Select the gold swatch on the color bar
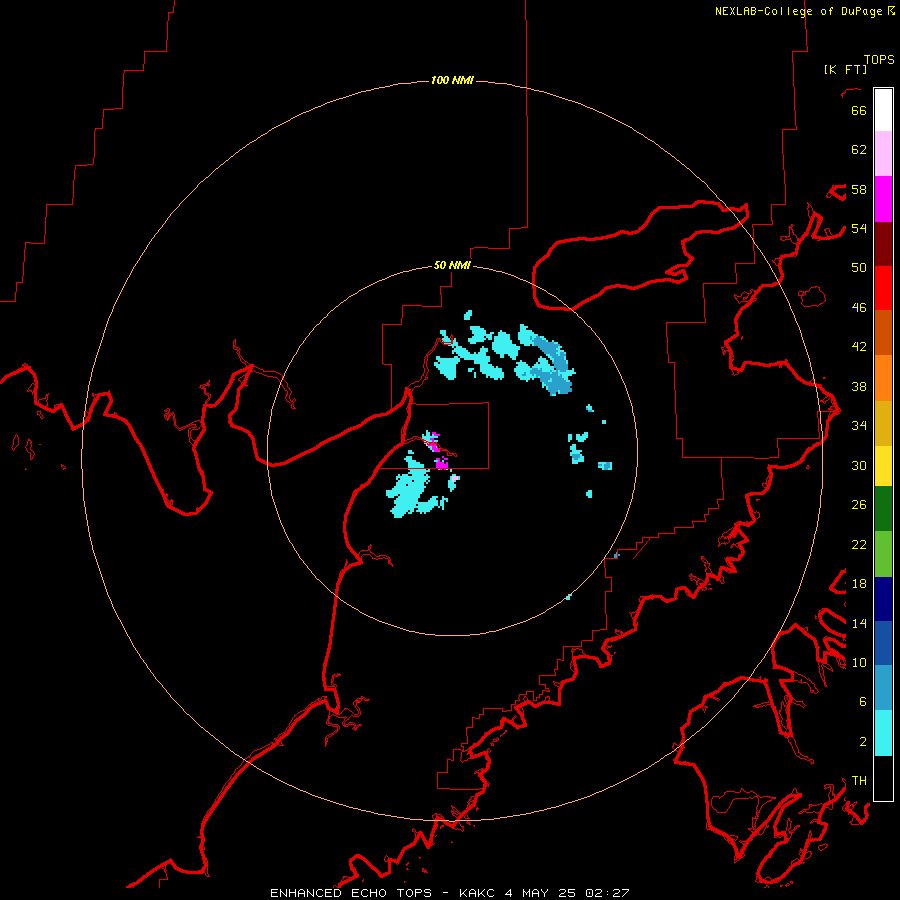Image resolution: width=900 pixels, height=900 pixels. [x=883, y=423]
